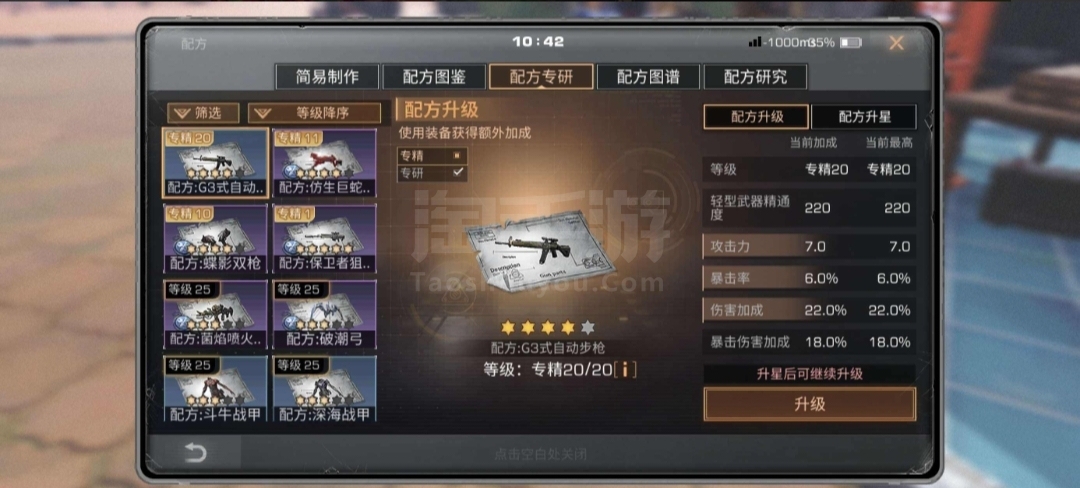This screenshot has height=488, width=1080.
Task: Choose the 保卫者狙 recipe icon
Action: [324, 239]
